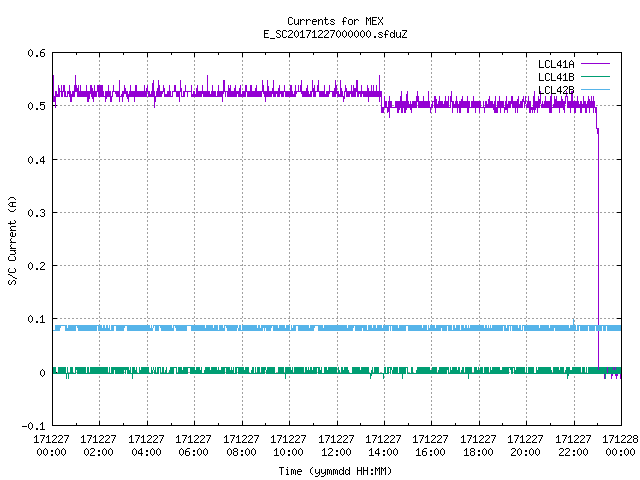Click the x-axis tick label '171227 10:00'

[x=289, y=445]
